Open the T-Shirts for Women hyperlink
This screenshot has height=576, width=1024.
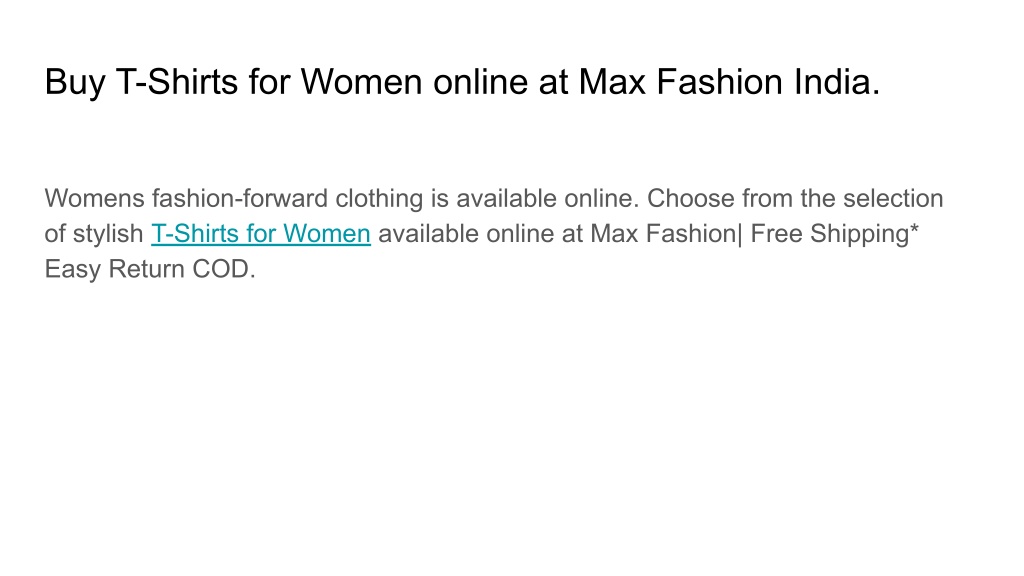pos(261,234)
